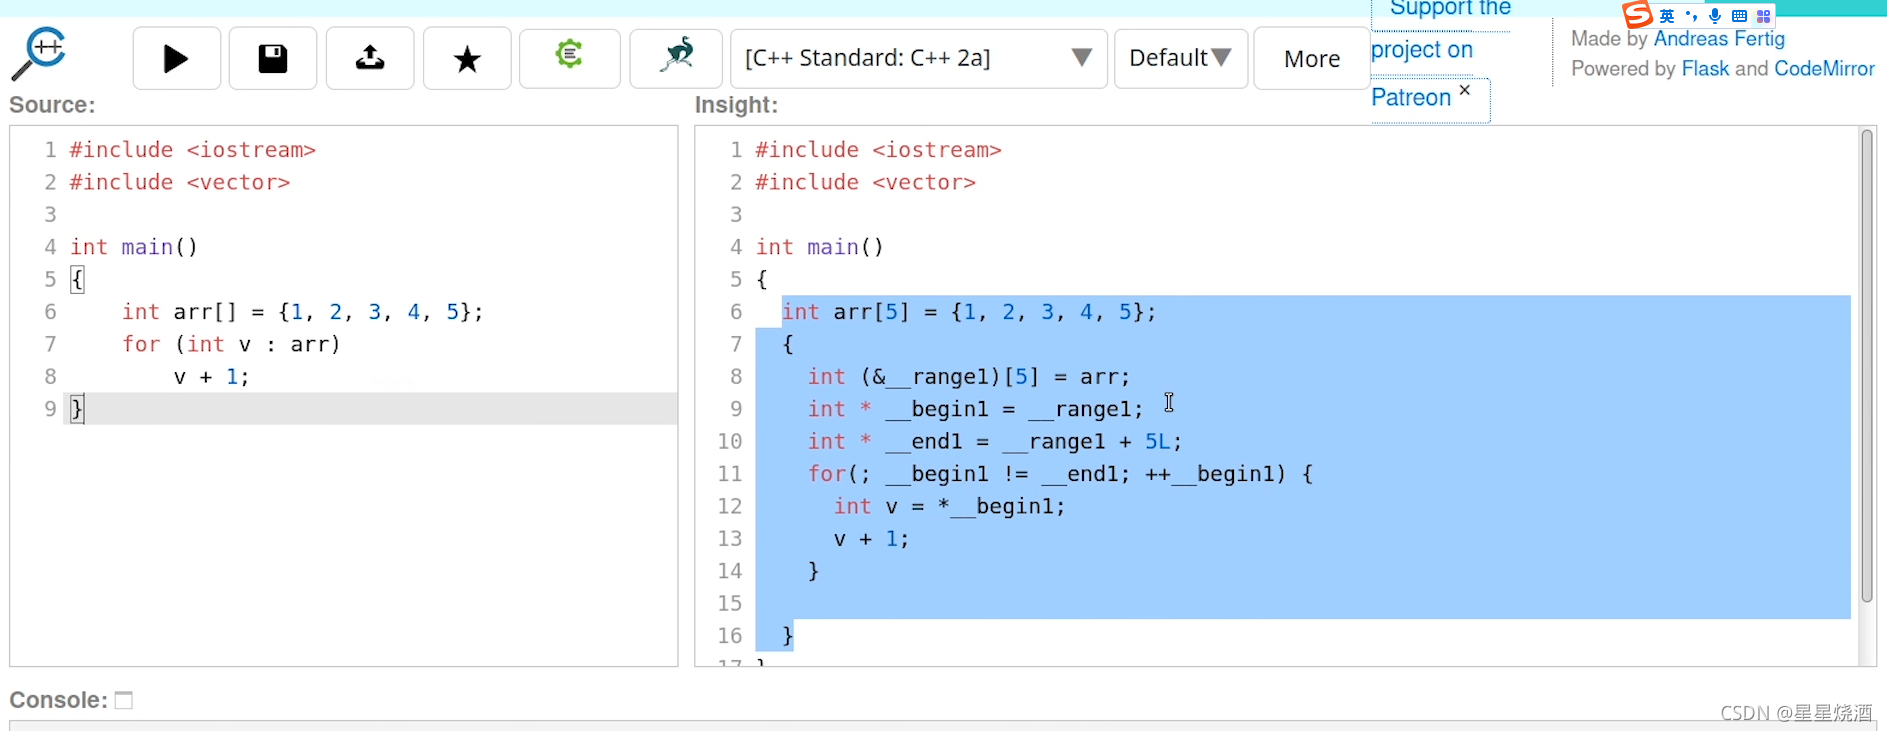Click 'int main()' in Source editor
1887x731 pixels.
click(134, 247)
